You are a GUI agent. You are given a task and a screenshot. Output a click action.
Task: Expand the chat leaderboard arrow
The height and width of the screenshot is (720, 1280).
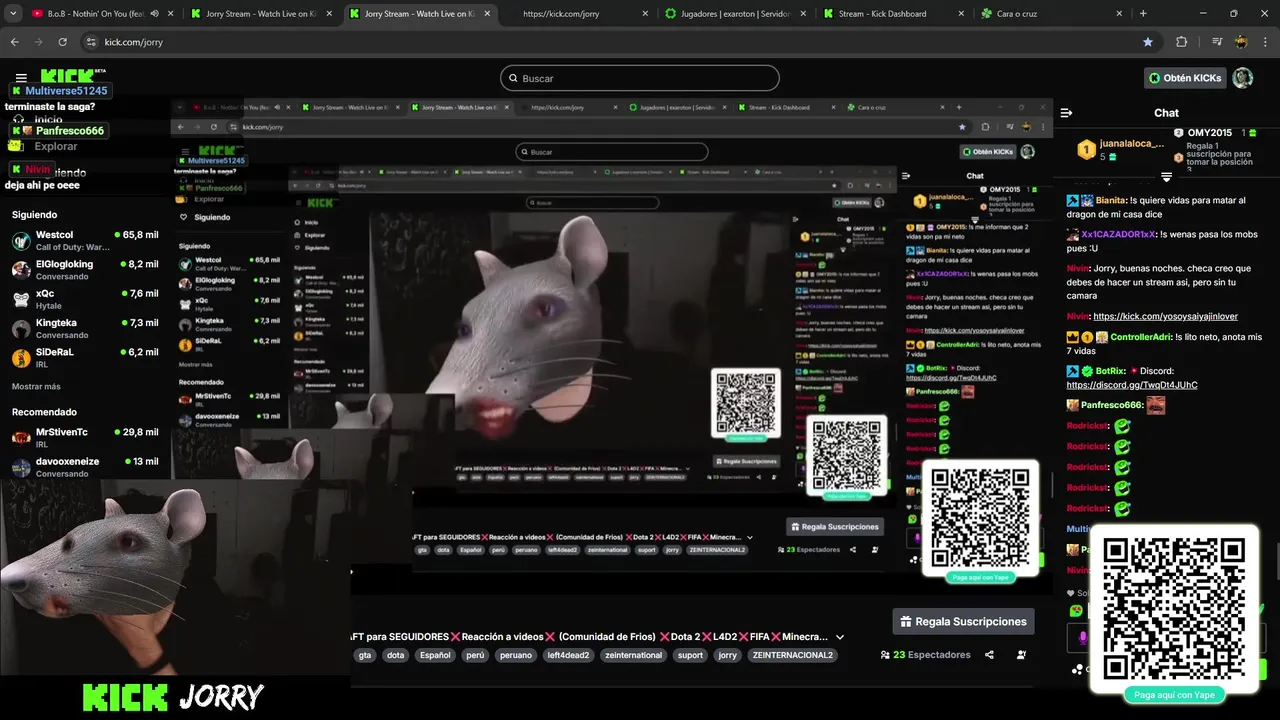point(1166,177)
